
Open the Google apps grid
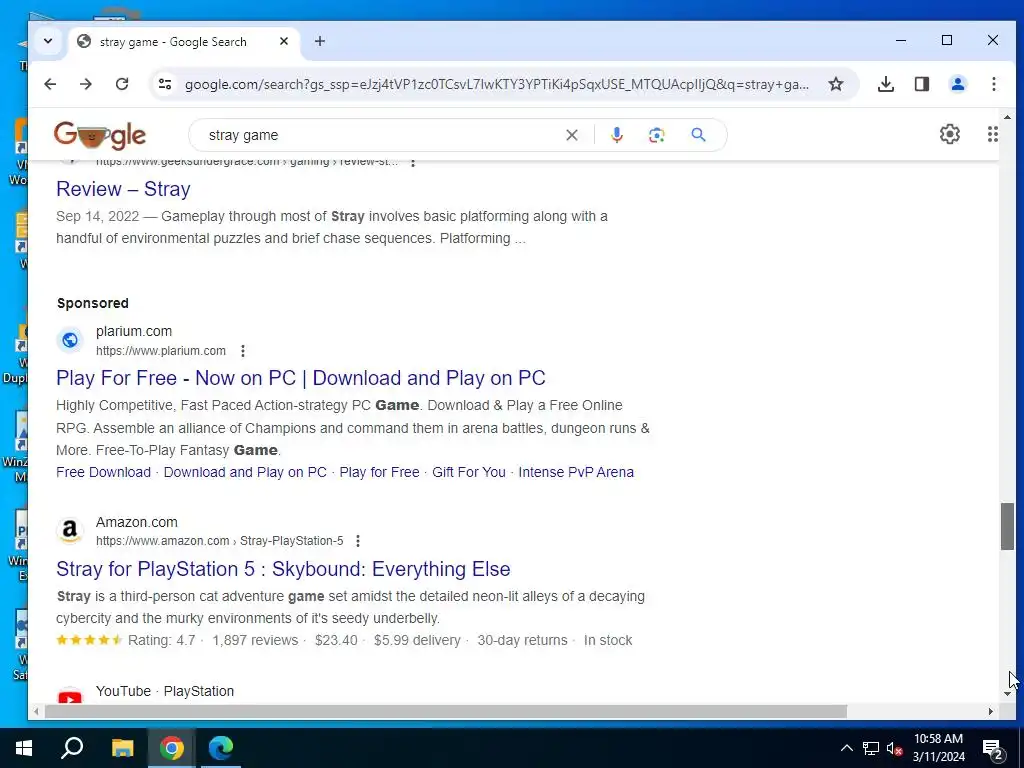point(992,135)
